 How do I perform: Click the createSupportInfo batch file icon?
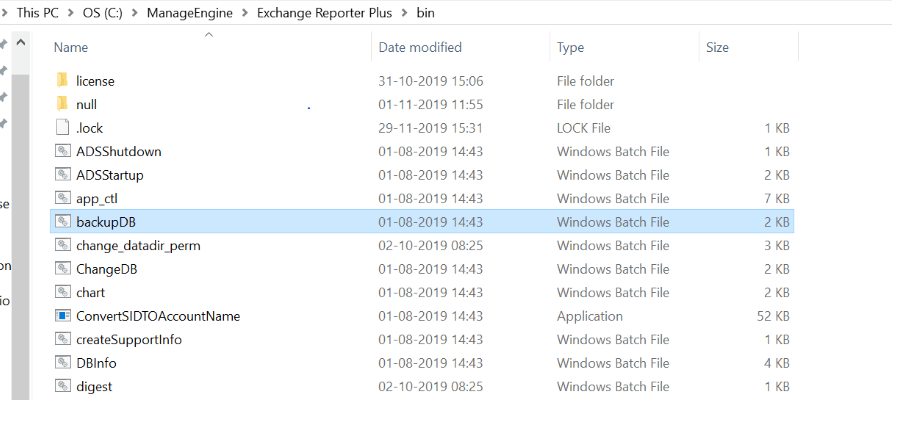tap(63, 340)
